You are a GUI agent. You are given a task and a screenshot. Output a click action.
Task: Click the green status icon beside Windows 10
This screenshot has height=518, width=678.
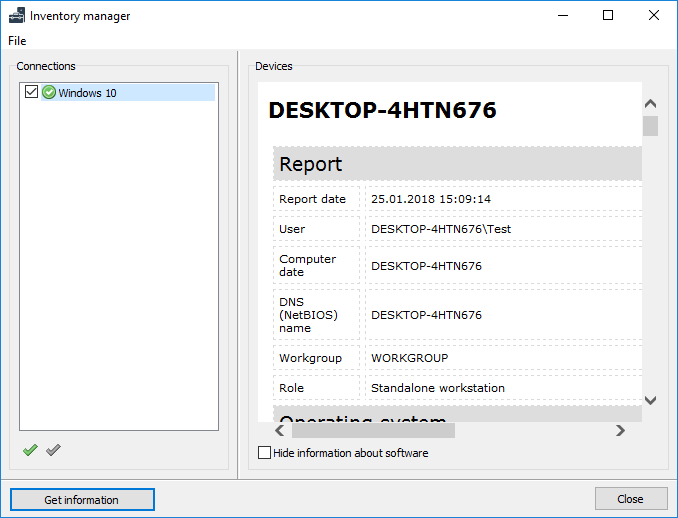pyautogui.click(x=48, y=93)
